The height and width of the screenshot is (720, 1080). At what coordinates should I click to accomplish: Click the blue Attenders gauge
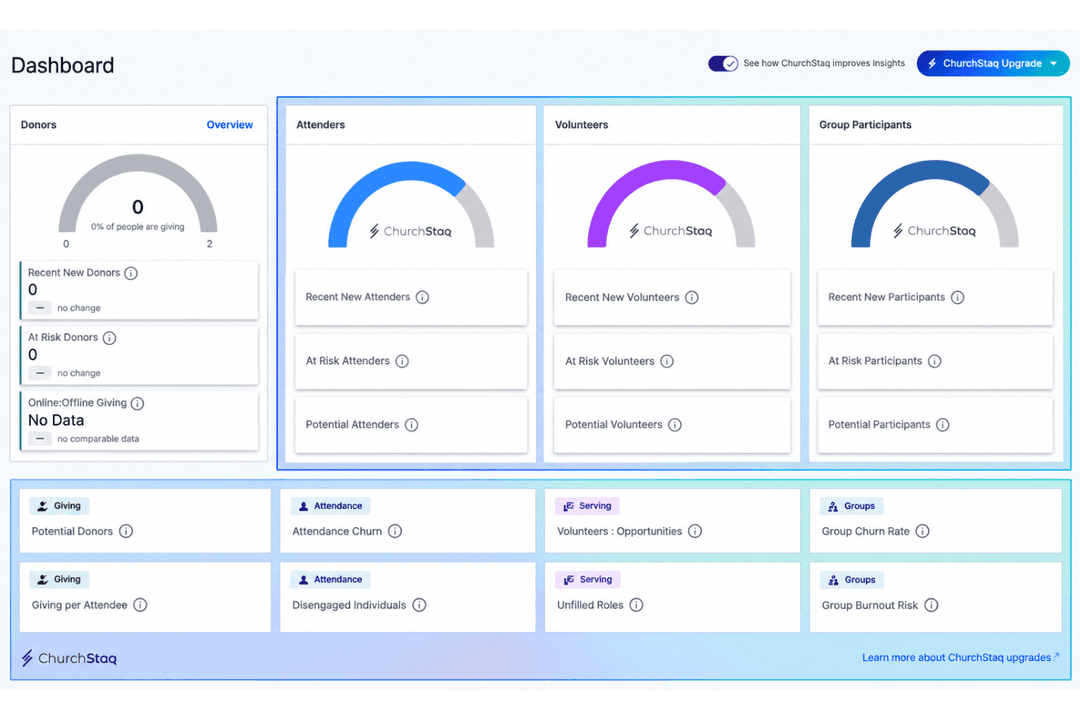[411, 205]
